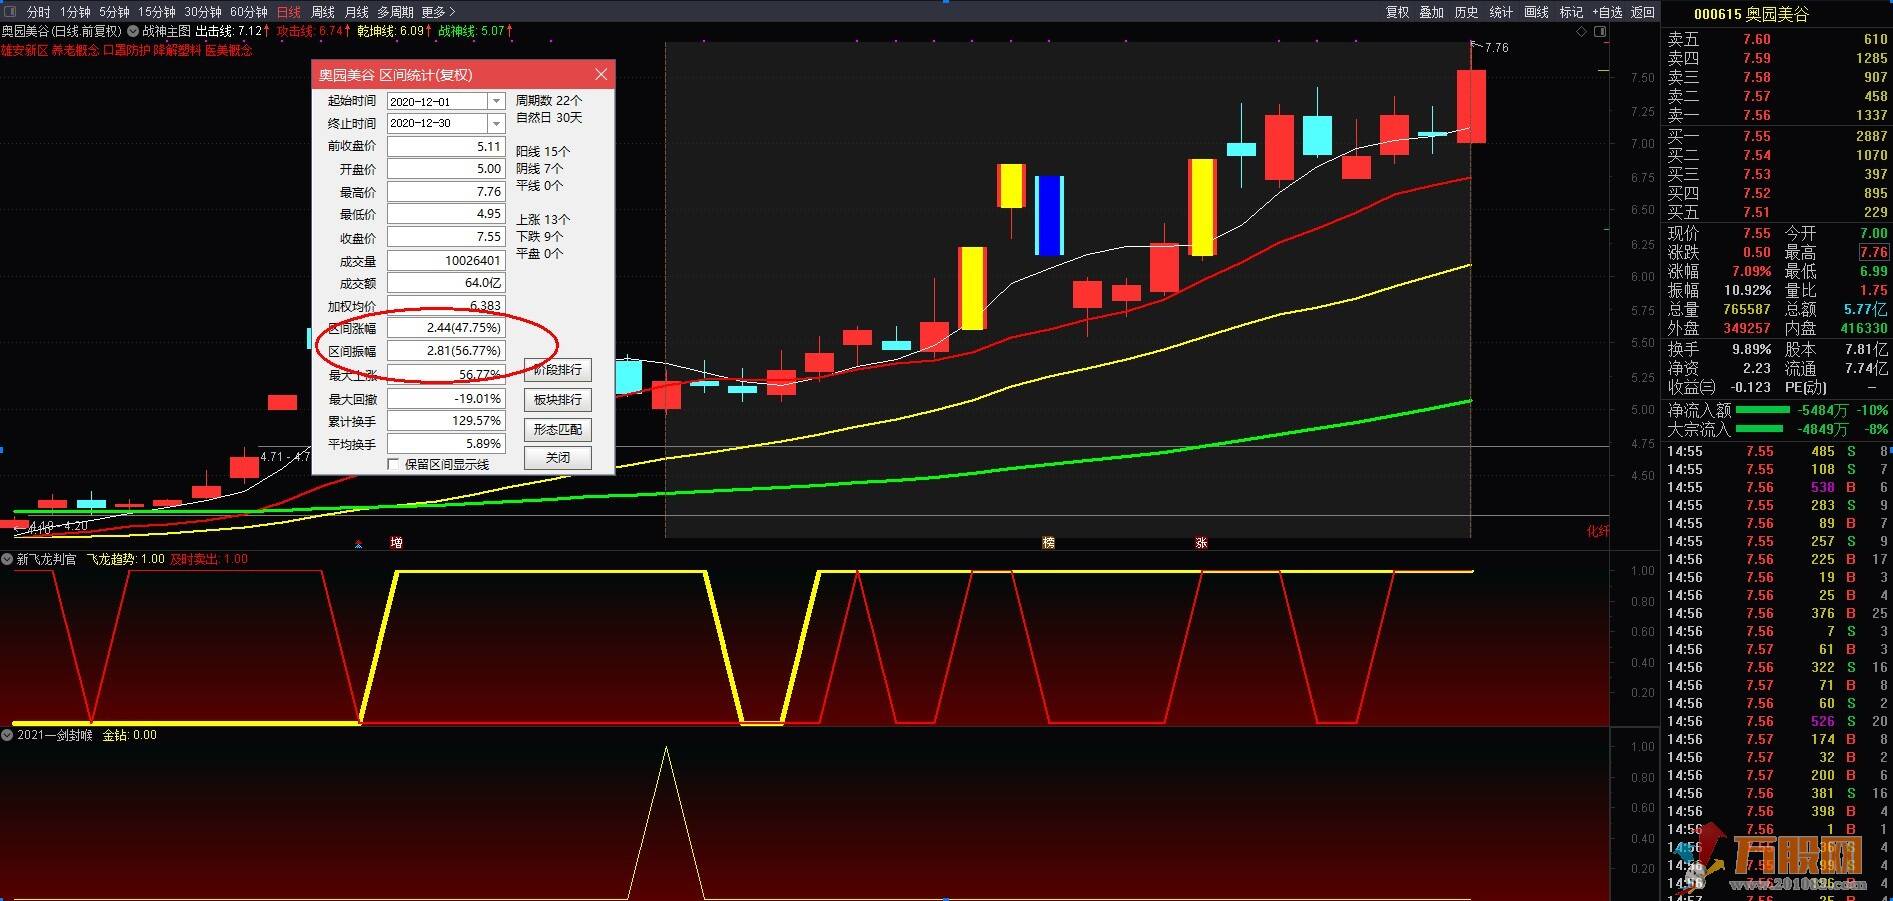Screen dimensions: 1893x901
Task: Click the 增 marker below the chart
Action: pos(396,543)
